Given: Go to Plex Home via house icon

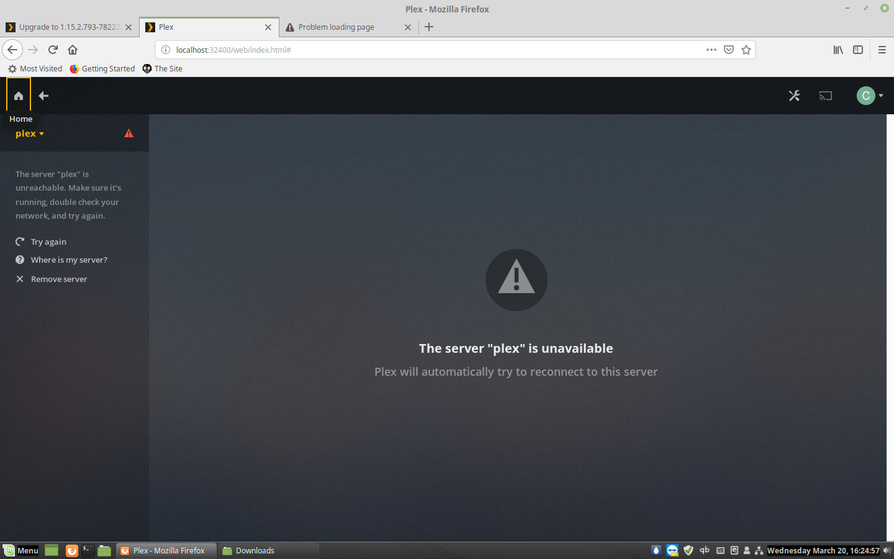Looking at the screenshot, I should click(x=18, y=95).
